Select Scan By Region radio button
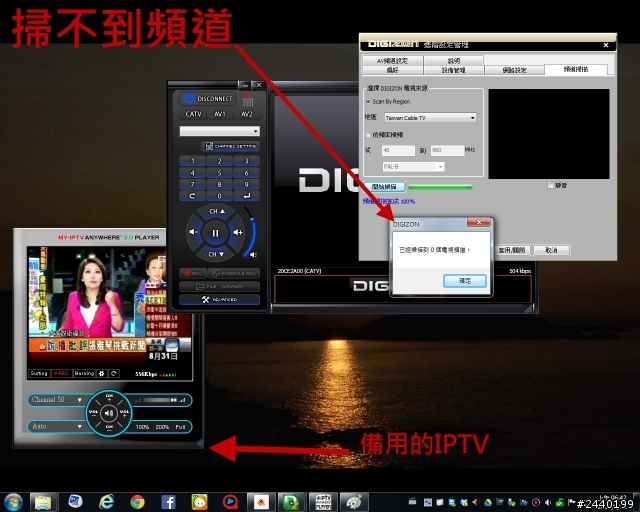 pyautogui.click(x=368, y=101)
